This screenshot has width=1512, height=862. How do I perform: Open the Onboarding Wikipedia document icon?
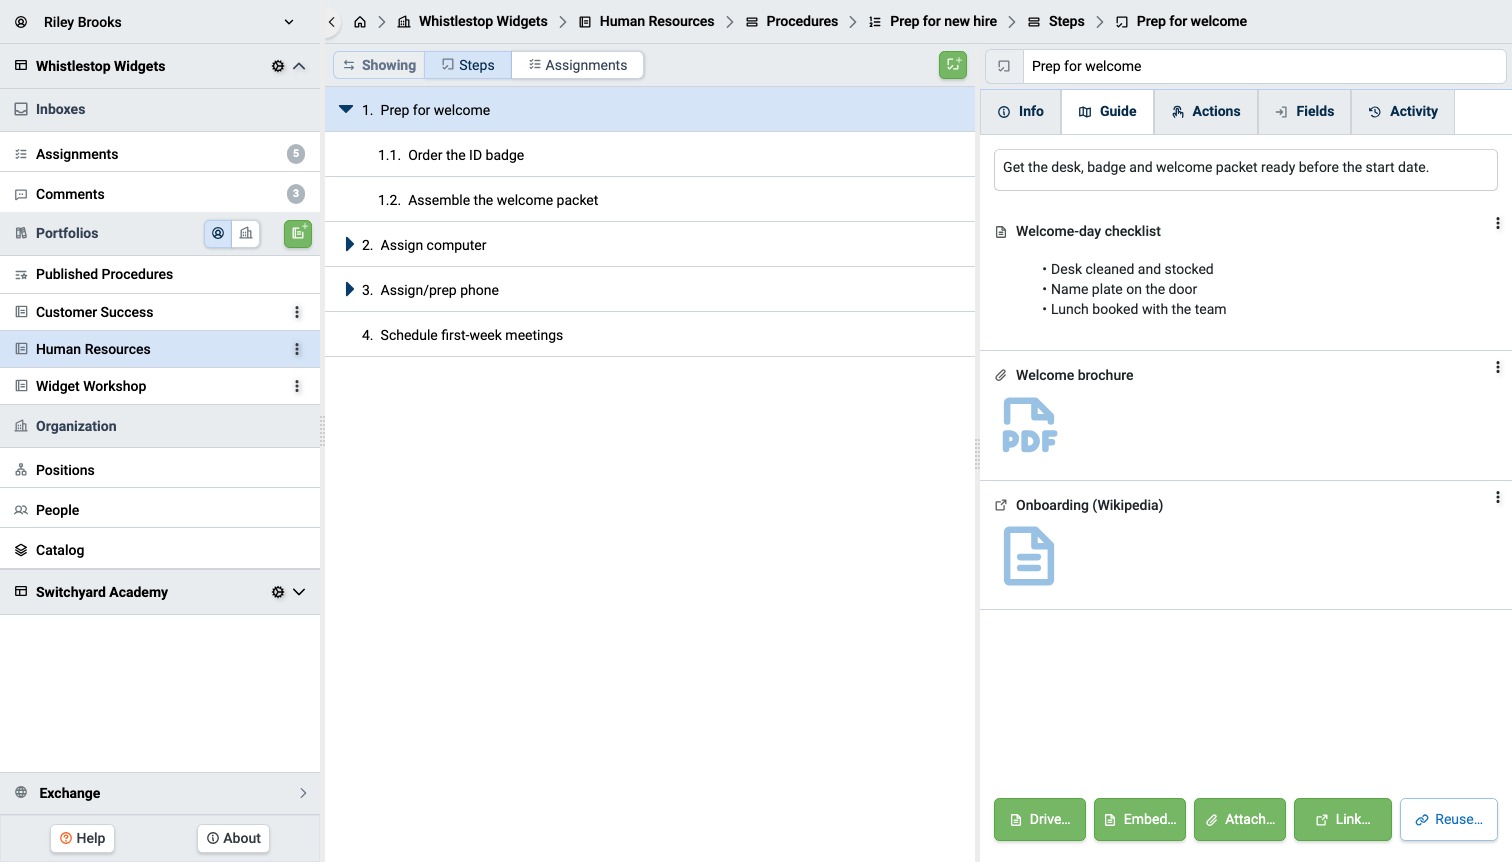pyautogui.click(x=1029, y=556)
